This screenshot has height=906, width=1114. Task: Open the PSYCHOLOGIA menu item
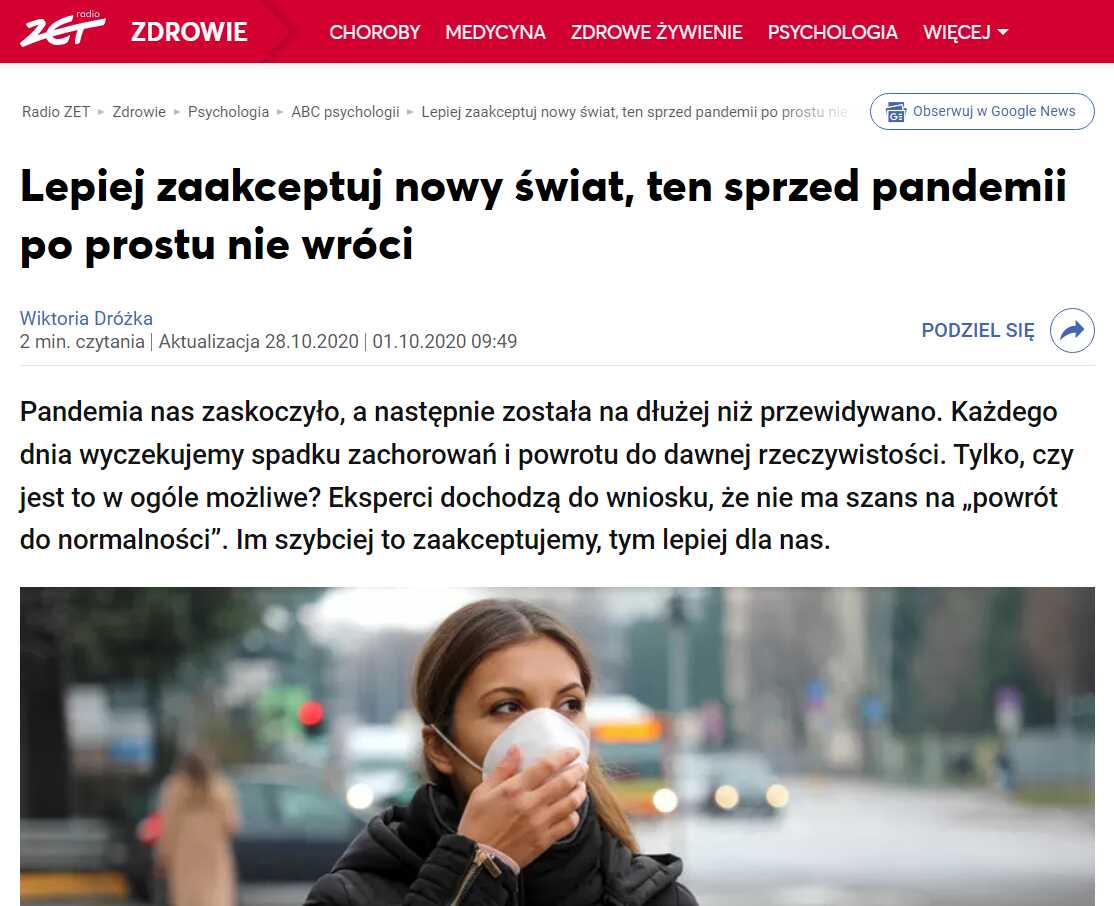coord(833,32)
